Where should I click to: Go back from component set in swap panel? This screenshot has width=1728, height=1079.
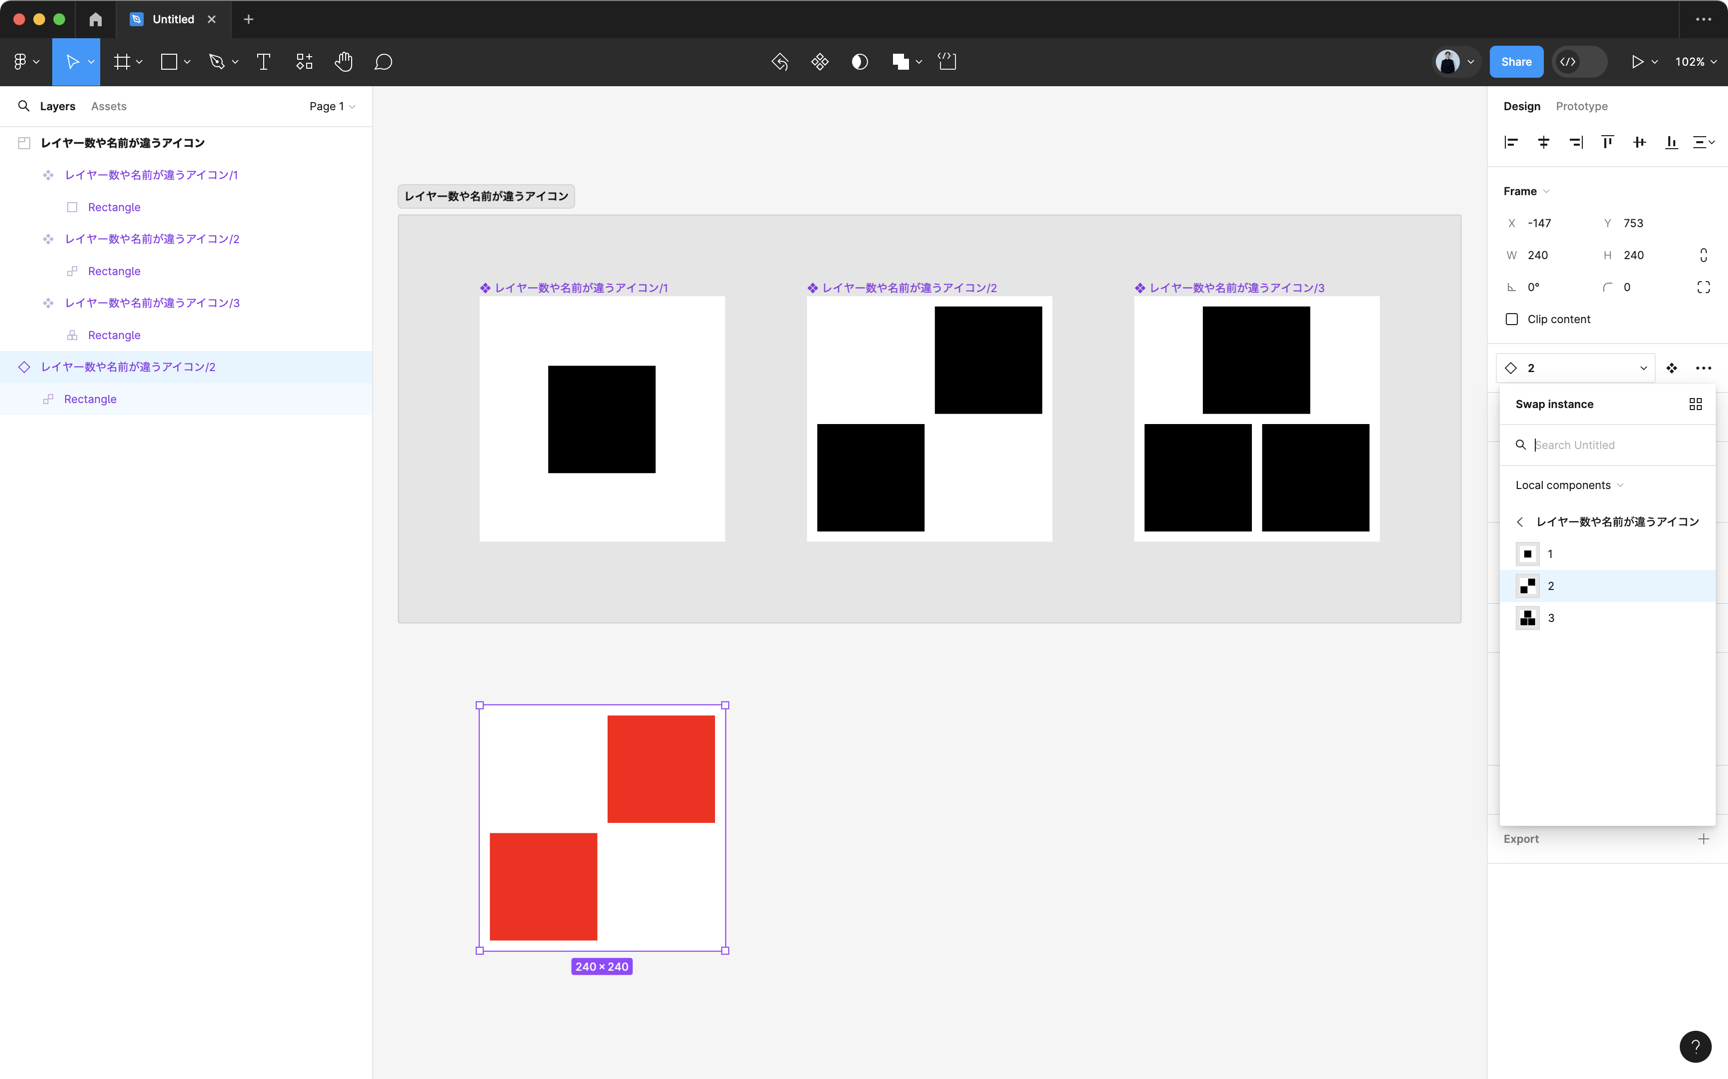[1520, 522]
